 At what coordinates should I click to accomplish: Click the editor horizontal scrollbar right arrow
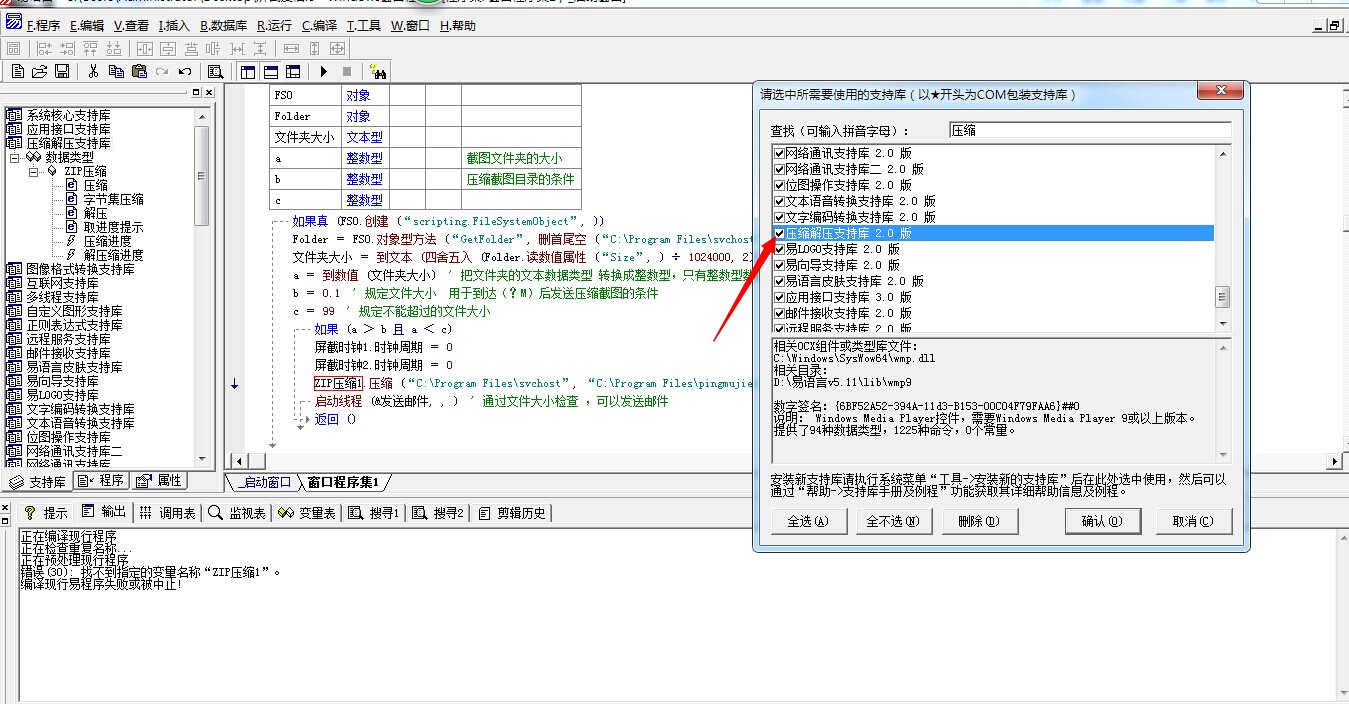(x=1334, y=461)
